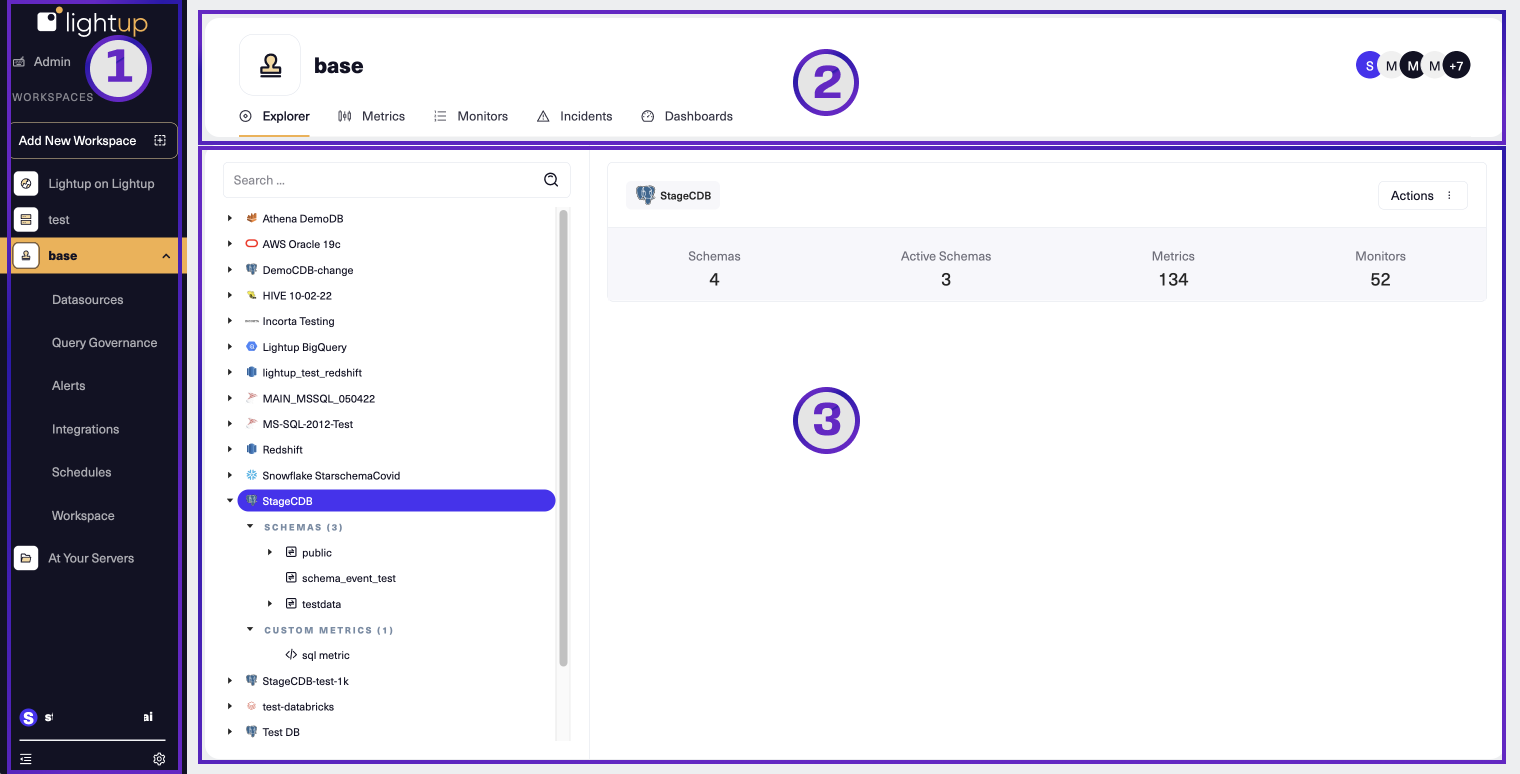Click the testdata schema icon

[292, 604]
